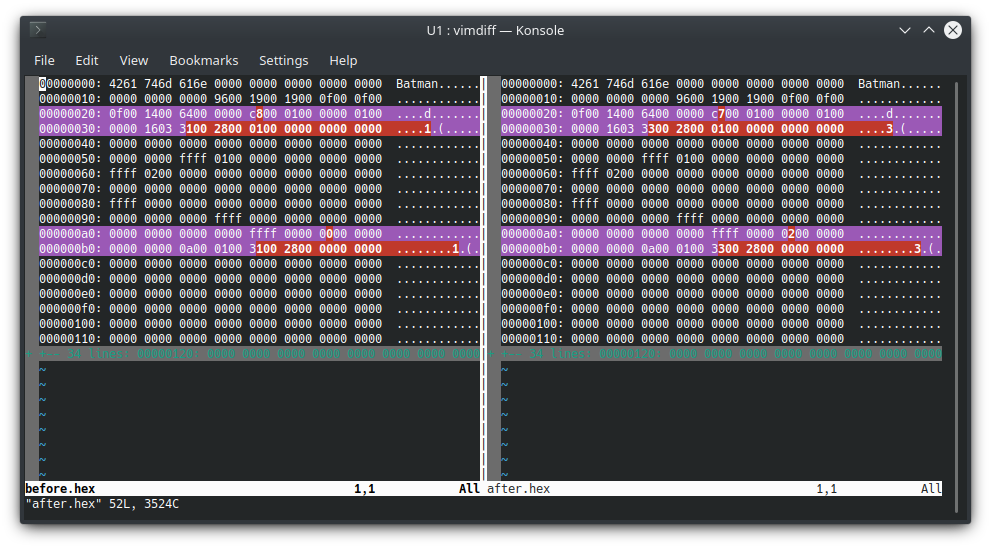
Task: Open the View menu
Action: tap(133, 61)
